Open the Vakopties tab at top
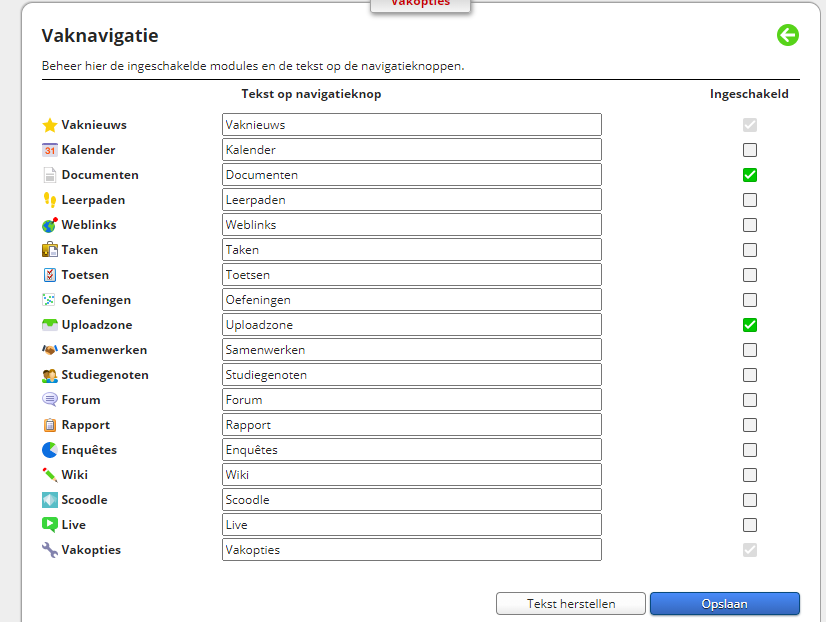Viewport: 826px width, 622px height. [420, 4]
